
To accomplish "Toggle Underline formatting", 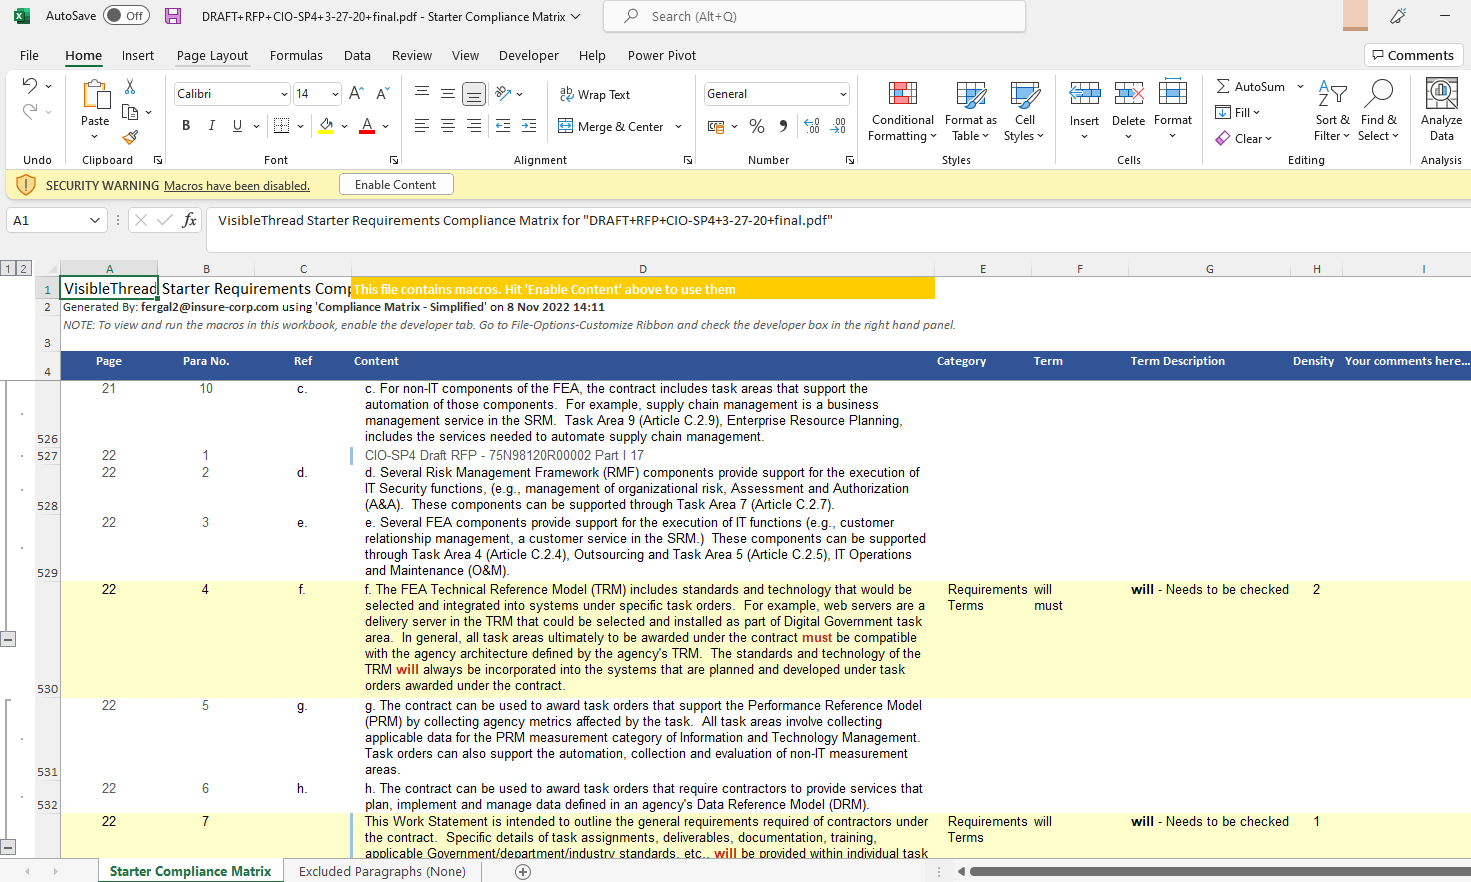I will [237, 125].
